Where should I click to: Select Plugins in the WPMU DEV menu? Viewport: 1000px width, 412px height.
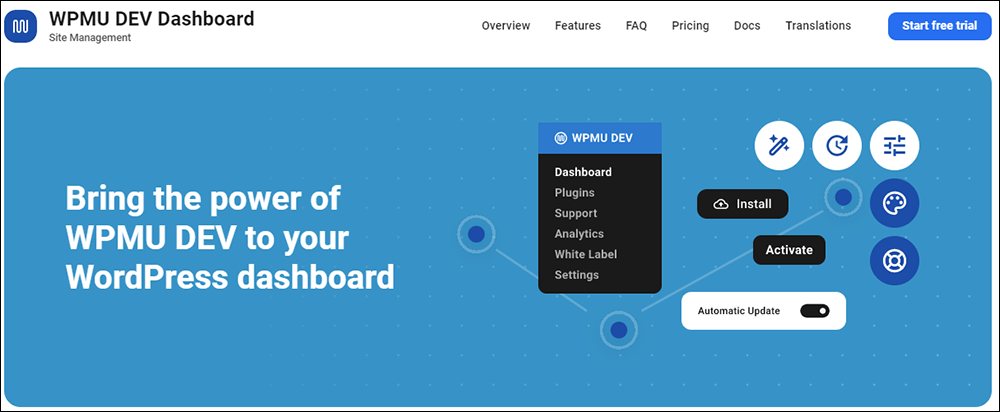575,193
